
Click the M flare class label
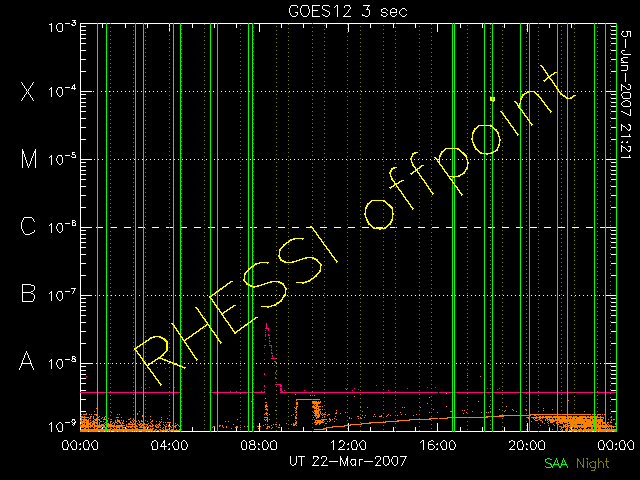coord(29,159)
